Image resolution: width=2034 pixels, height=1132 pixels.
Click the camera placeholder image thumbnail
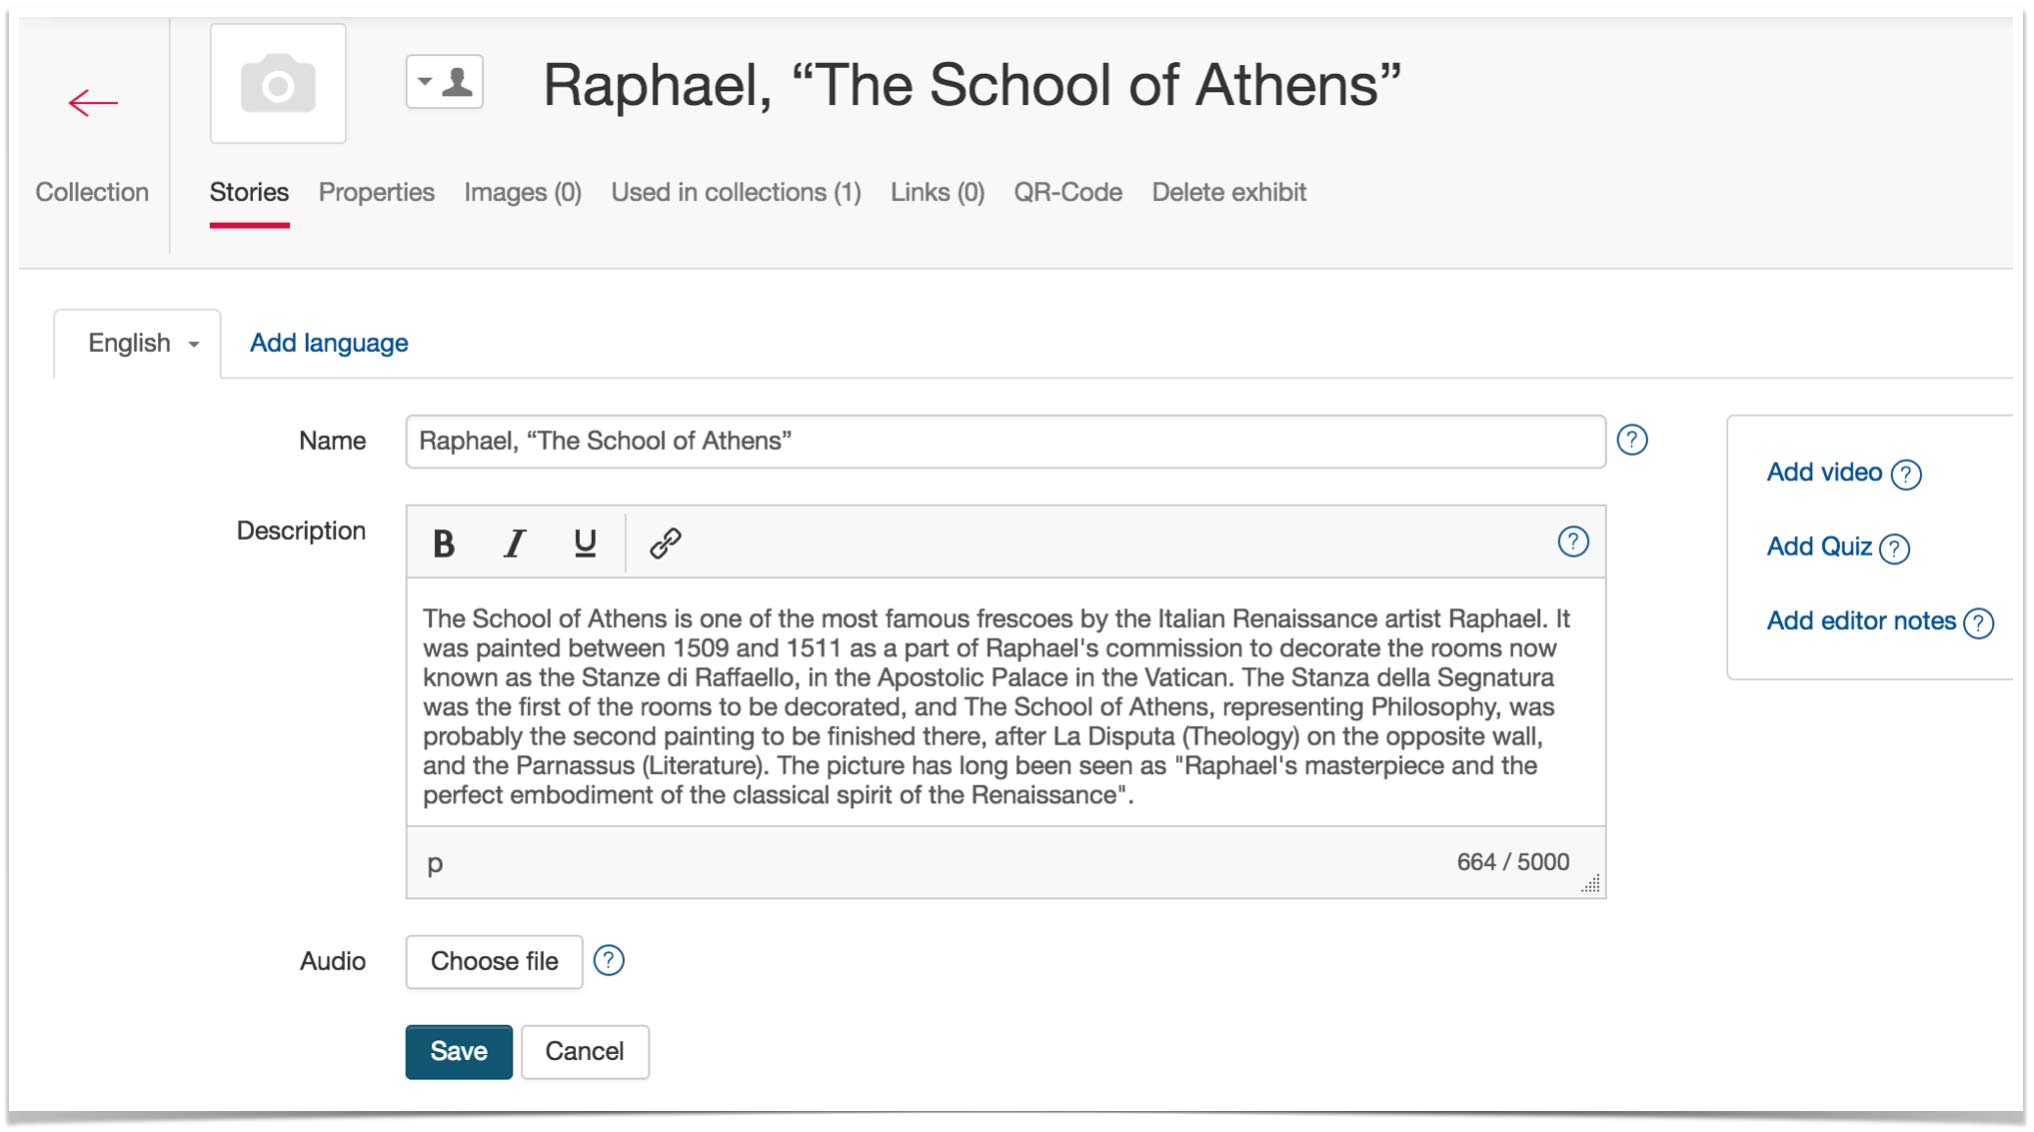click(278, 84)
